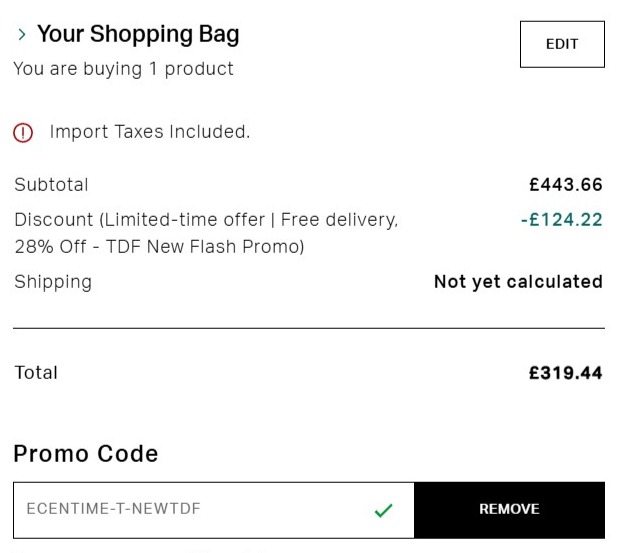This screenshot has width=623, height=553.
Task: Remove the applied promo code
Action: pos(509,509)
